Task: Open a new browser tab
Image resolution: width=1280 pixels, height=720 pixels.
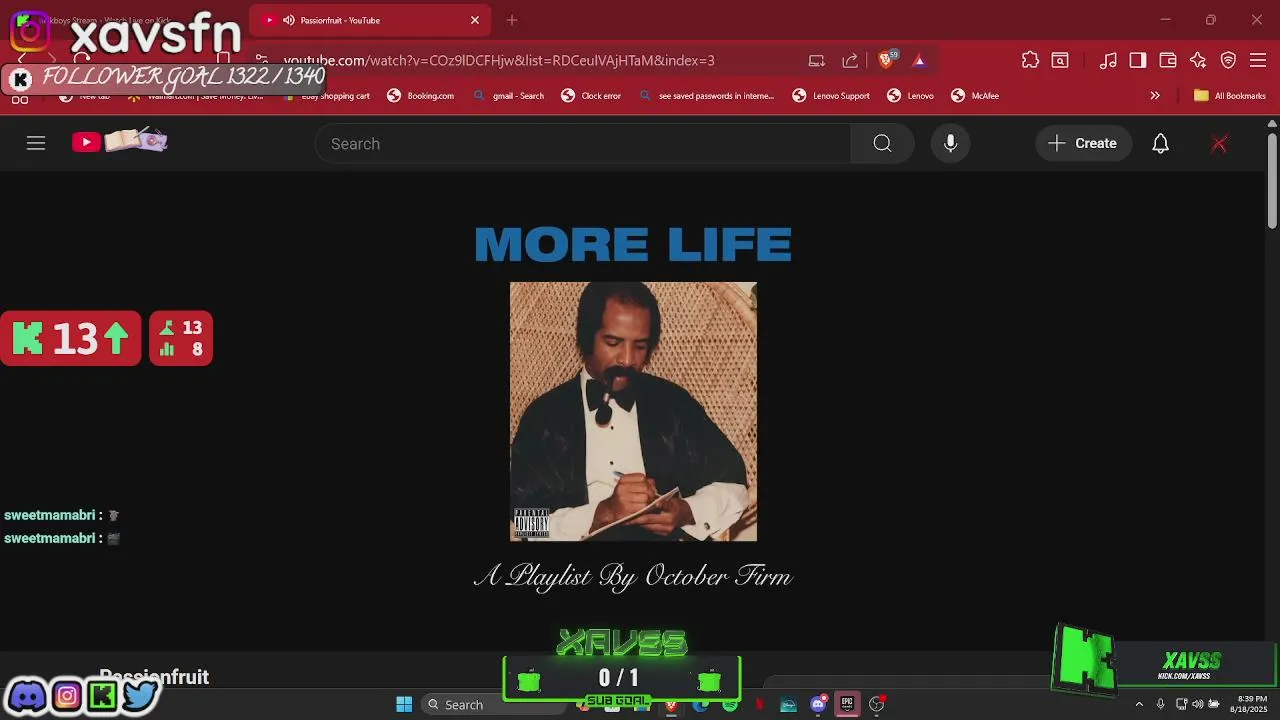Action: click(x=512, y=20)
